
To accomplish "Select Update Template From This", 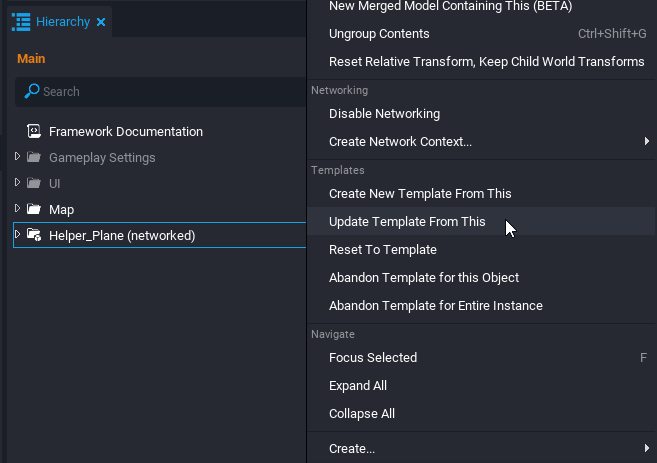I will point(407,222).
